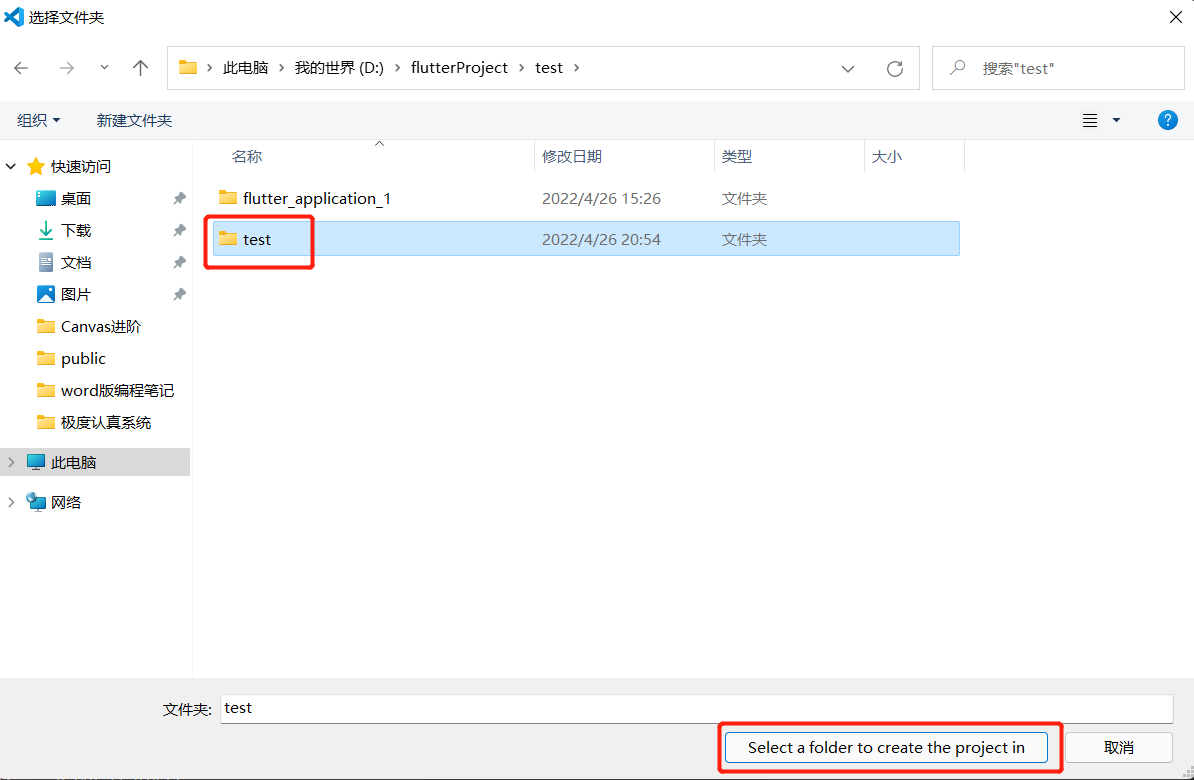Open view options dropdown arrow

pyautogui.click(x=1116, y=120)
